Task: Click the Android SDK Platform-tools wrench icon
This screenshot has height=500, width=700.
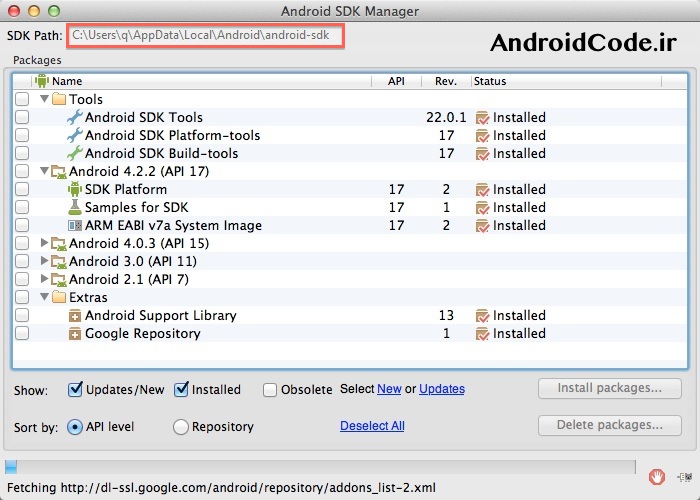Action: point(75,136)
